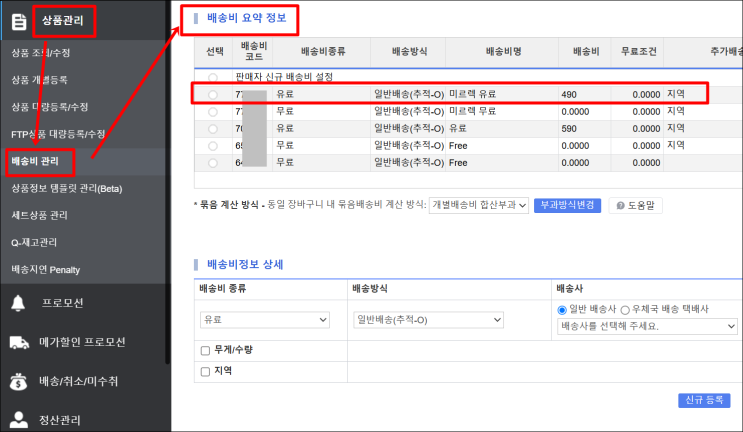Click sidebar vertical scrollbar
The width and height of the screenshot is (743, 432).
168,182
